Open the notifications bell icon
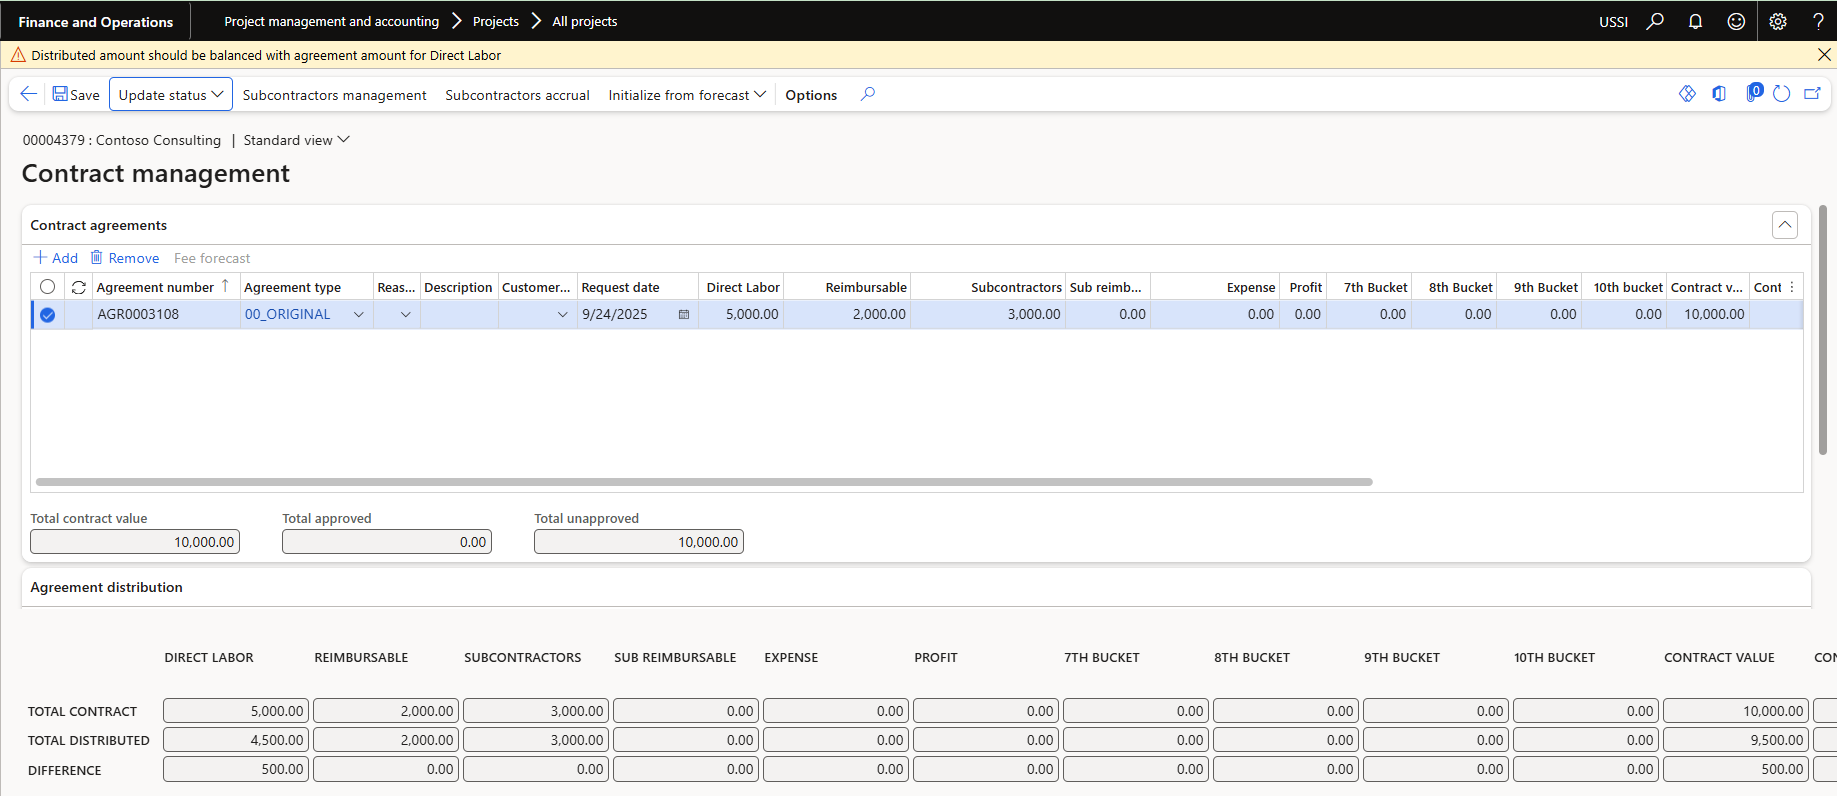 pos(1695,21)
